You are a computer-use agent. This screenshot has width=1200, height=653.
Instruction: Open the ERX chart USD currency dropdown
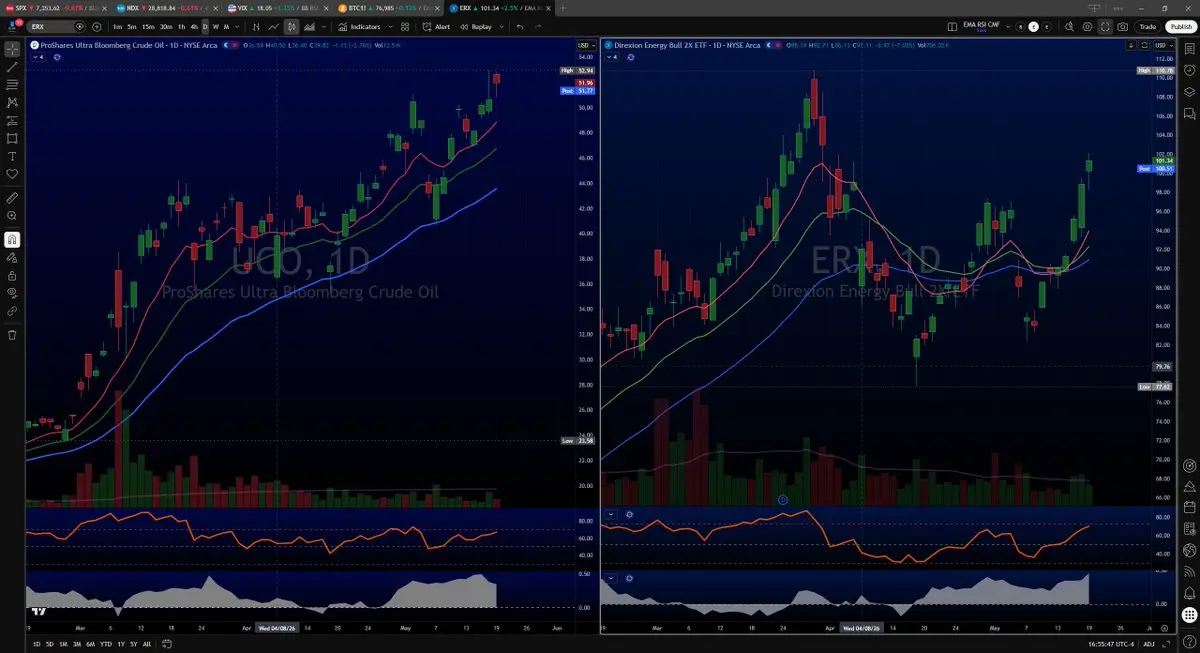pos(1163,45)
